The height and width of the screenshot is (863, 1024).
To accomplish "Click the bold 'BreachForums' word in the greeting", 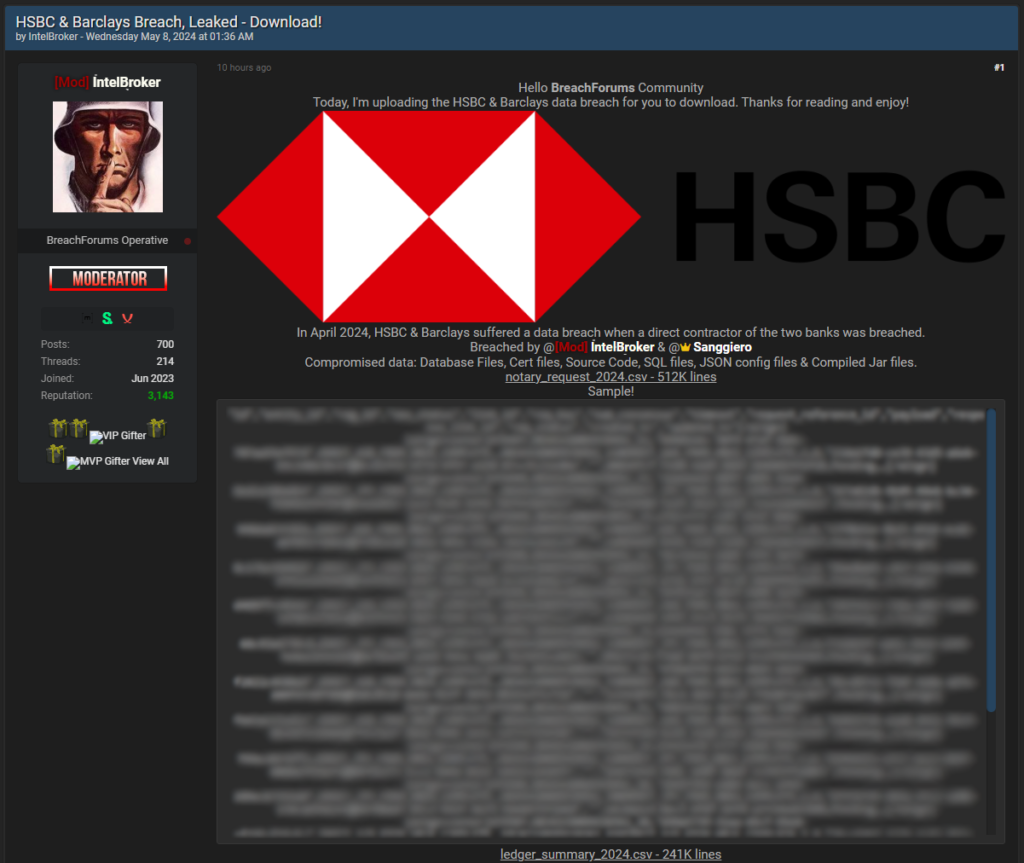I will (592, 88).
